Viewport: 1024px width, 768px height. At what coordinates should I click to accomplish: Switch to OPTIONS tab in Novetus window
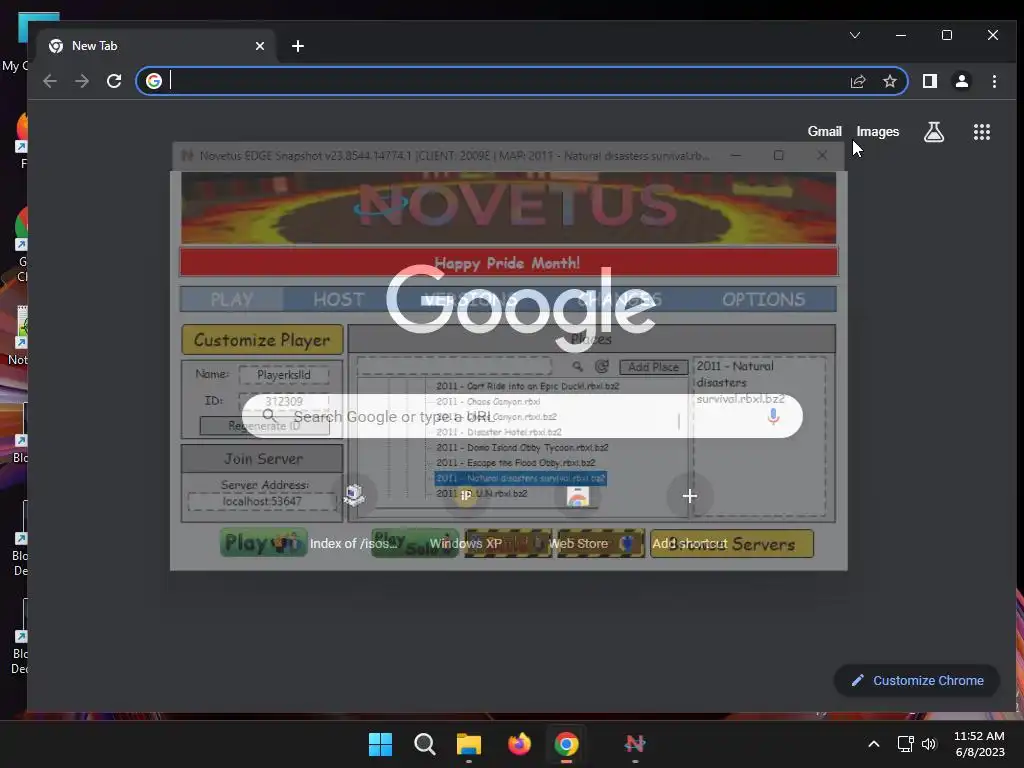[x=763, y=299]
